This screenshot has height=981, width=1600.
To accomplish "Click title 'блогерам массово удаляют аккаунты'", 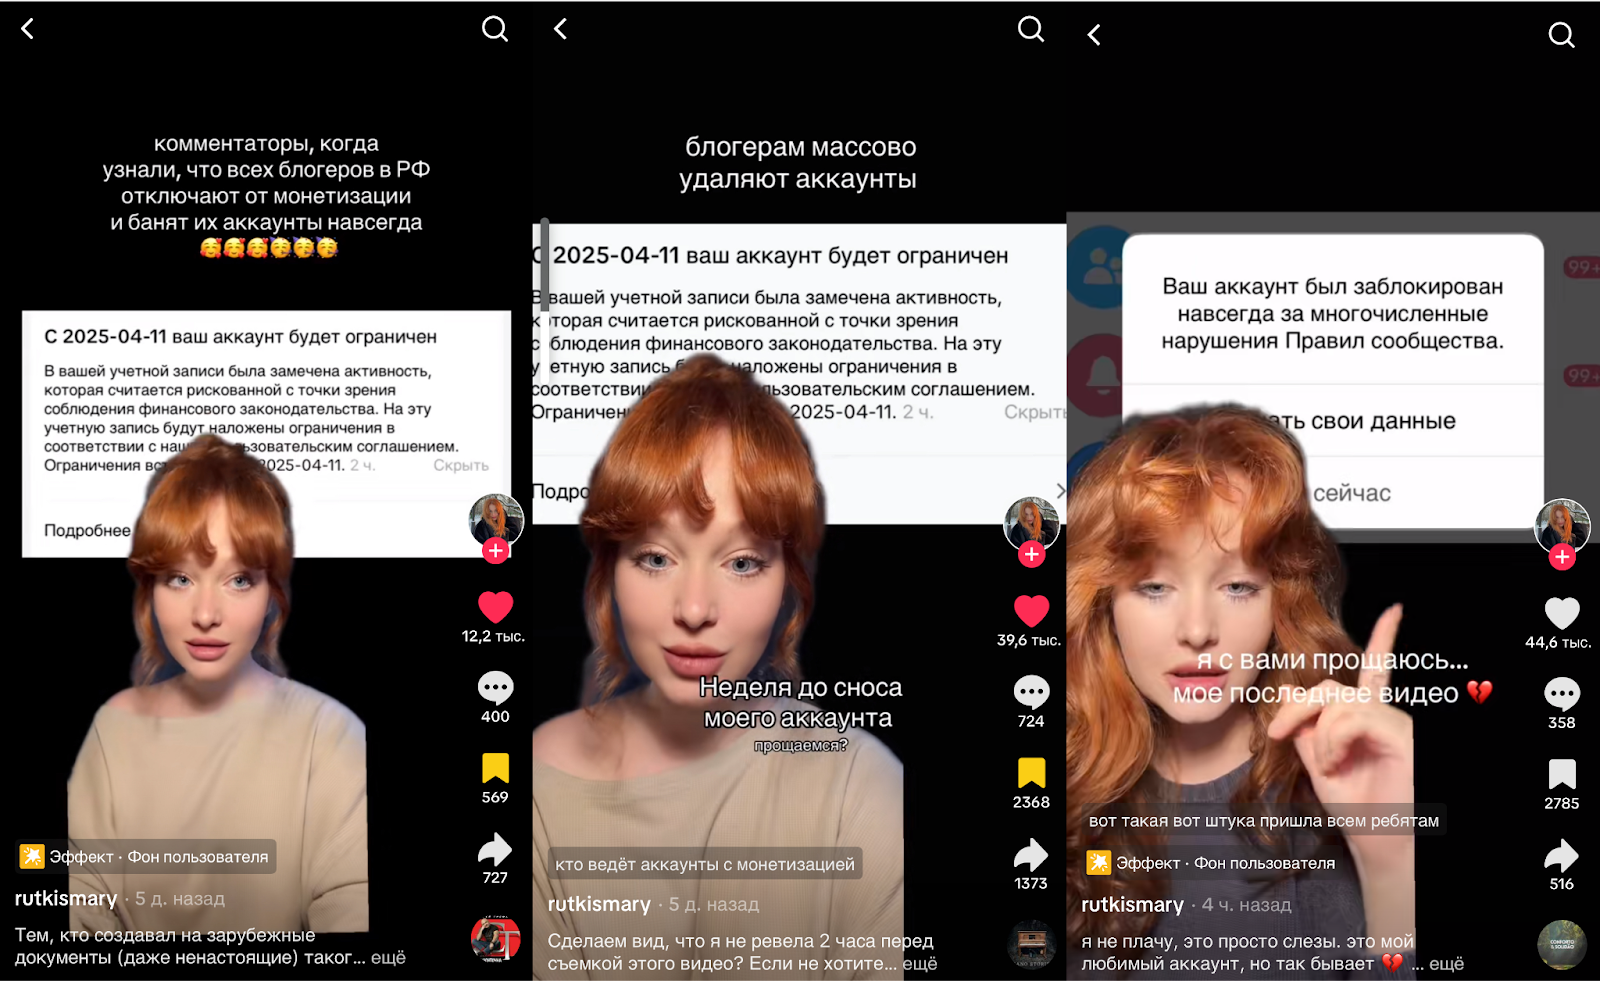I will 799,163.
